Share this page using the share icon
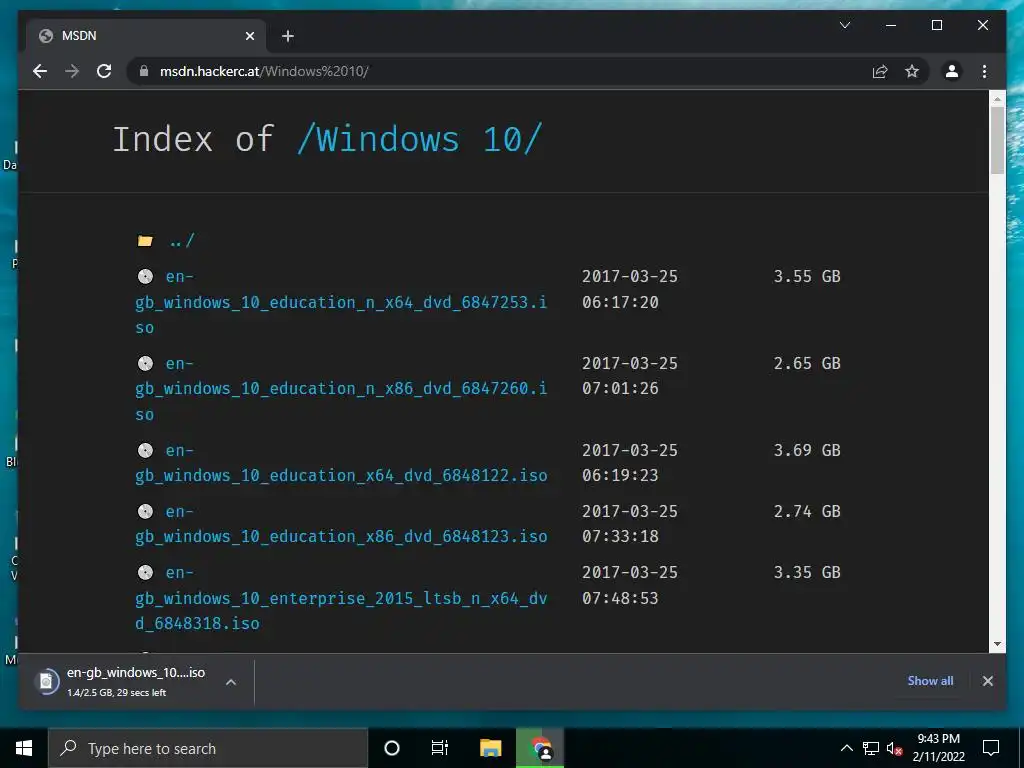 pyautogui.click(x=880, y=71)
